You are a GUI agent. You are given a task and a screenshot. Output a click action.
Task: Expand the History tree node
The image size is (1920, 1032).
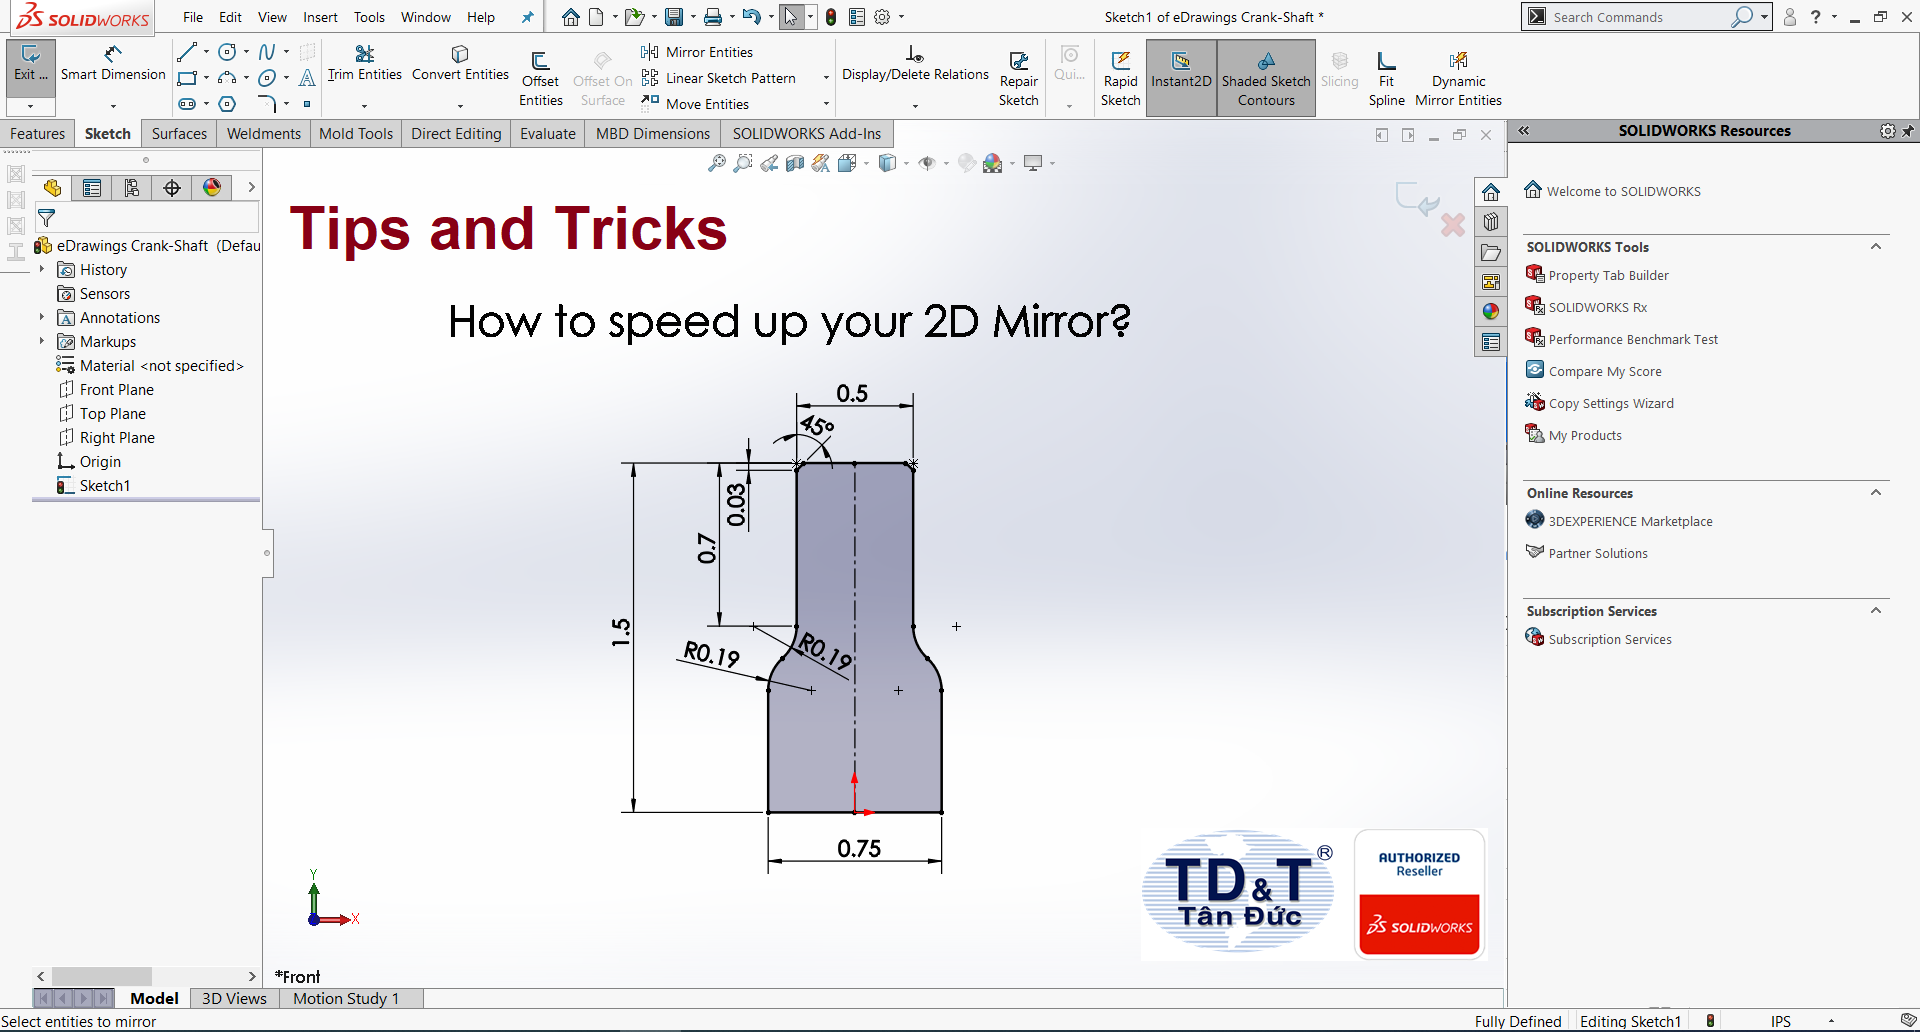point(42,269)
